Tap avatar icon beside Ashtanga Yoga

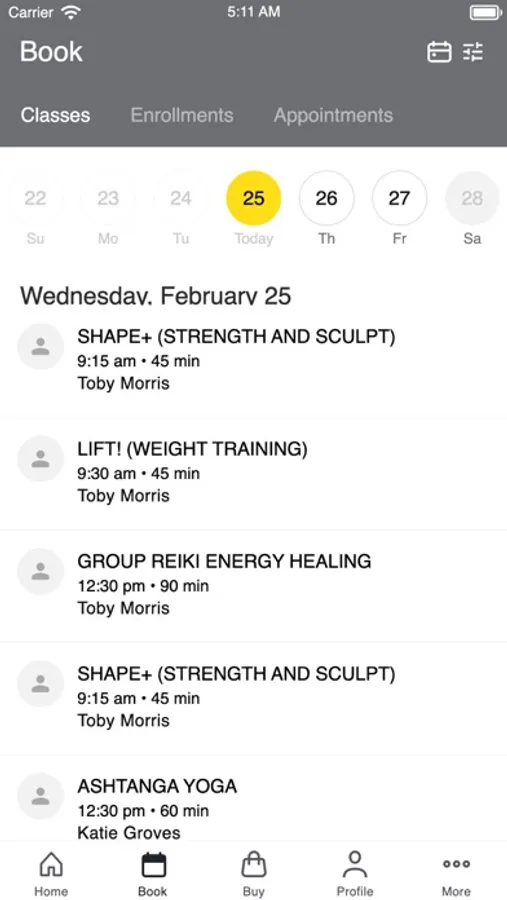[40, 796]
